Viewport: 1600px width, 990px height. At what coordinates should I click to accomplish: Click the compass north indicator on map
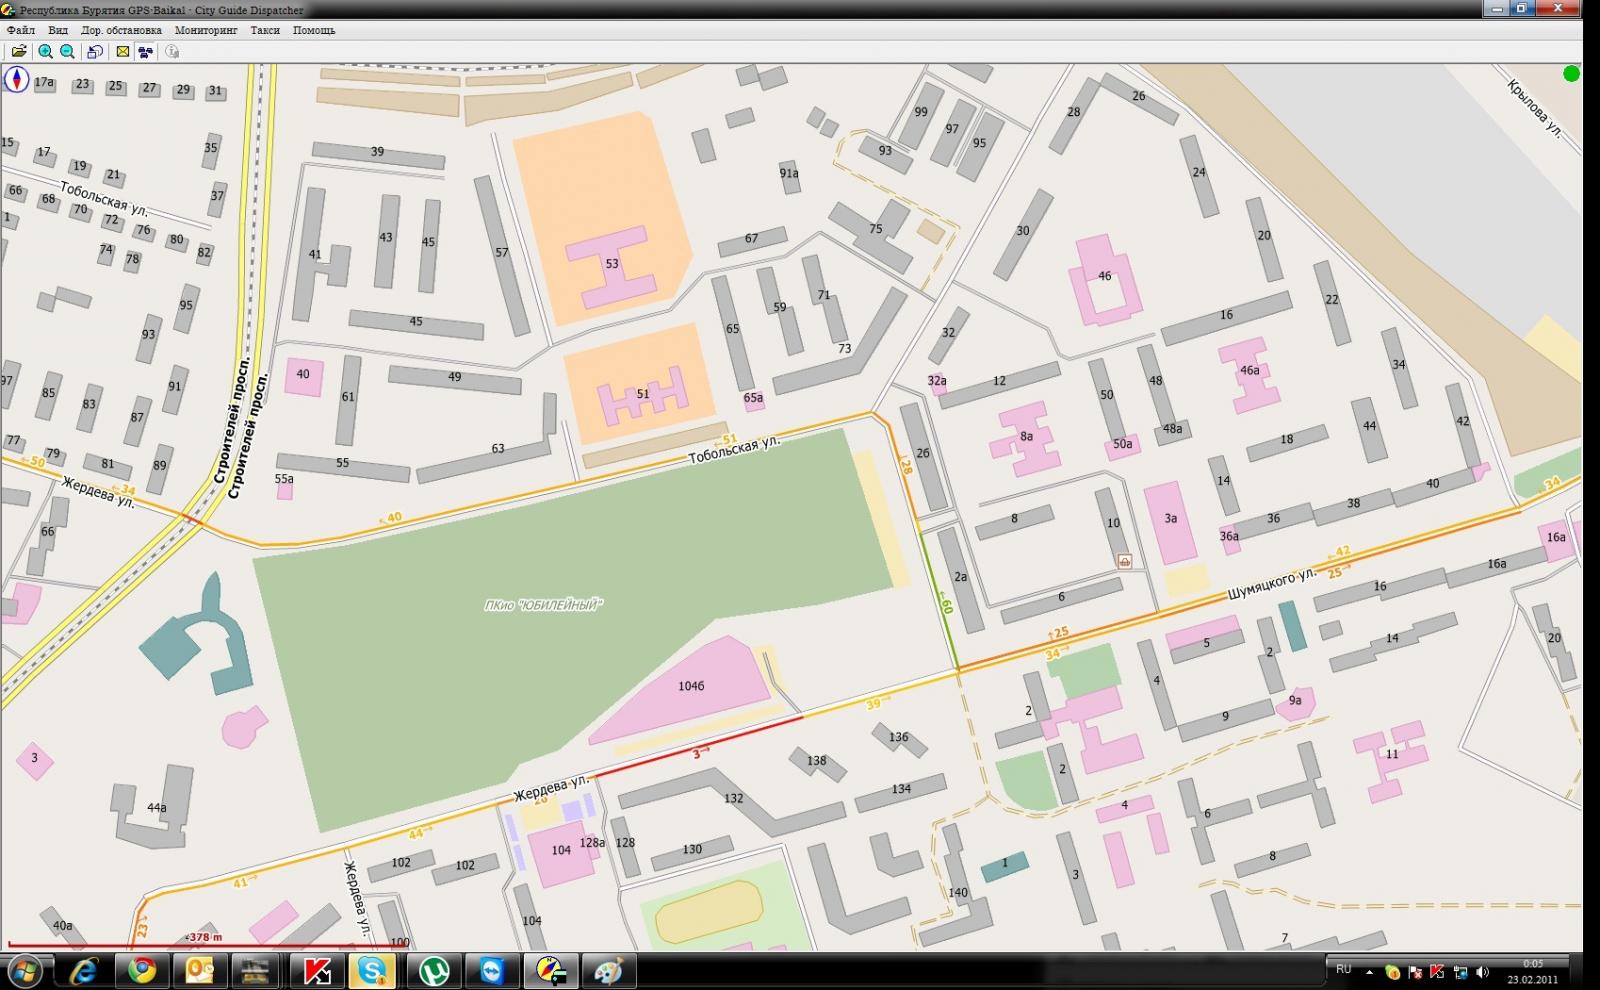[x=16, y=79]
